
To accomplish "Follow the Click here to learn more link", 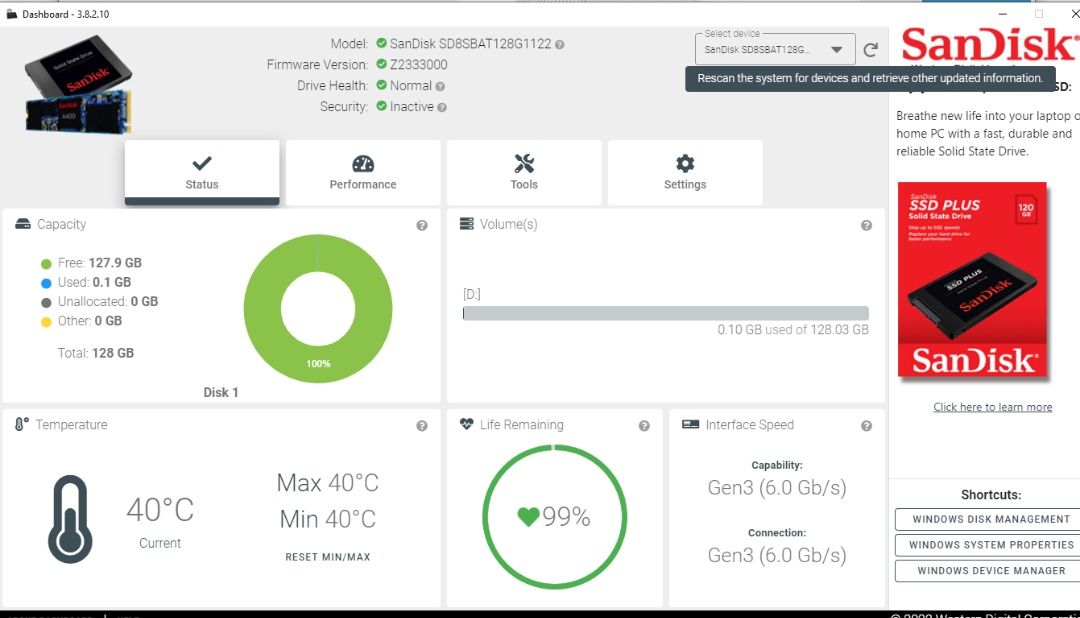I will (x=993, y=407).
